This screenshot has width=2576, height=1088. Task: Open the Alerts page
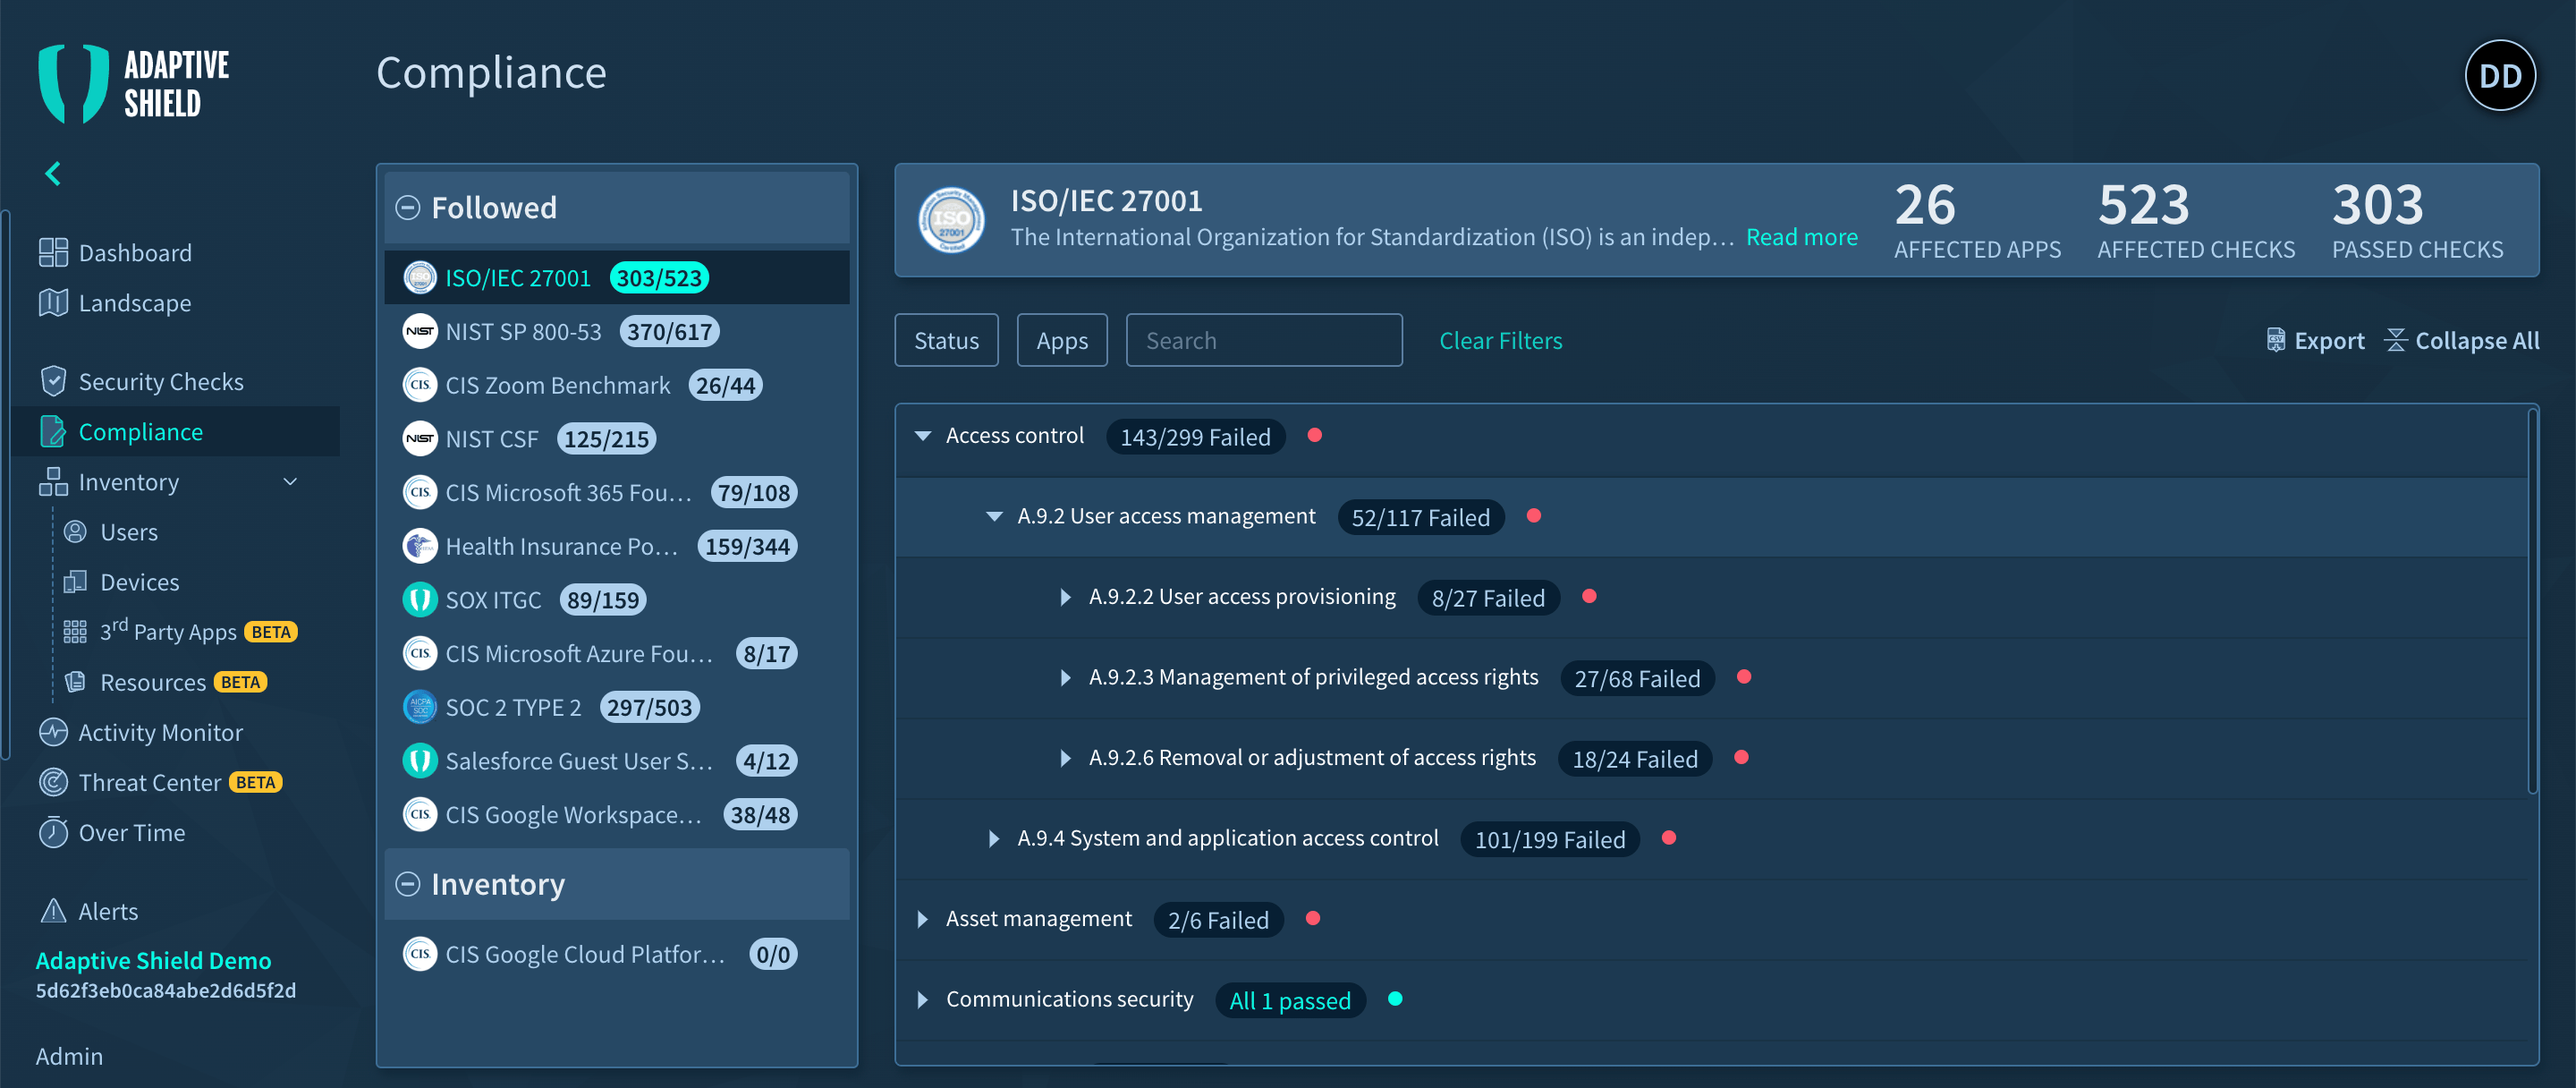pyautogui.click(x=108, y=911)
